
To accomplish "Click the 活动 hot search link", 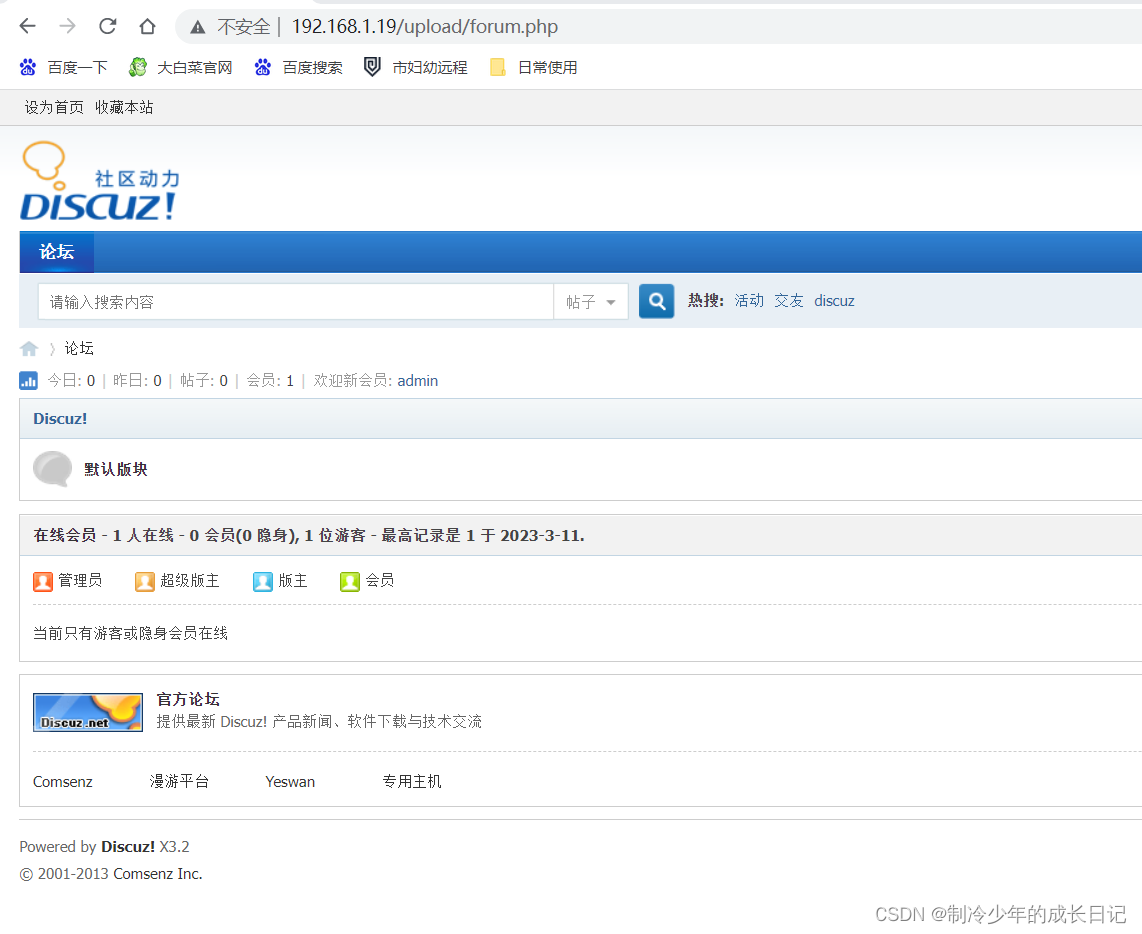I will click(748, 300).
